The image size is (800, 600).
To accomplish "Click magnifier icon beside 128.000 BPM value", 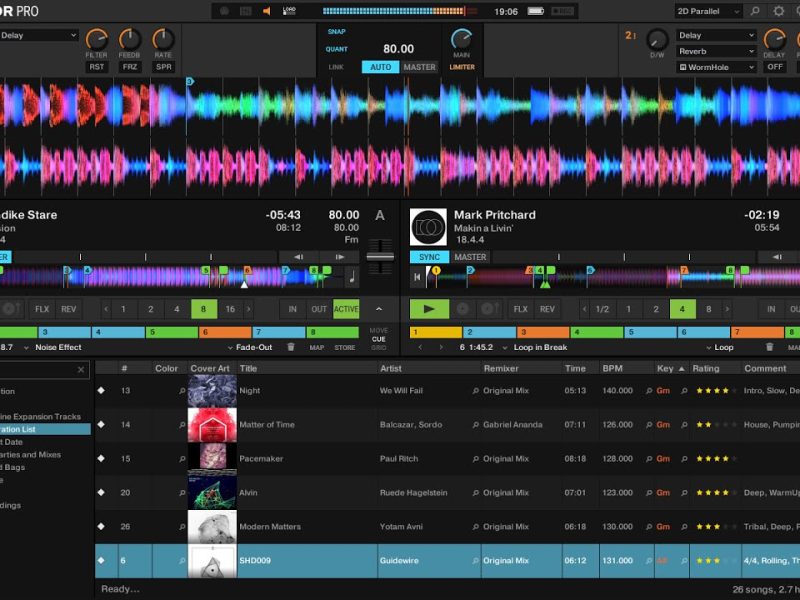I will click(x=649, y=459).
